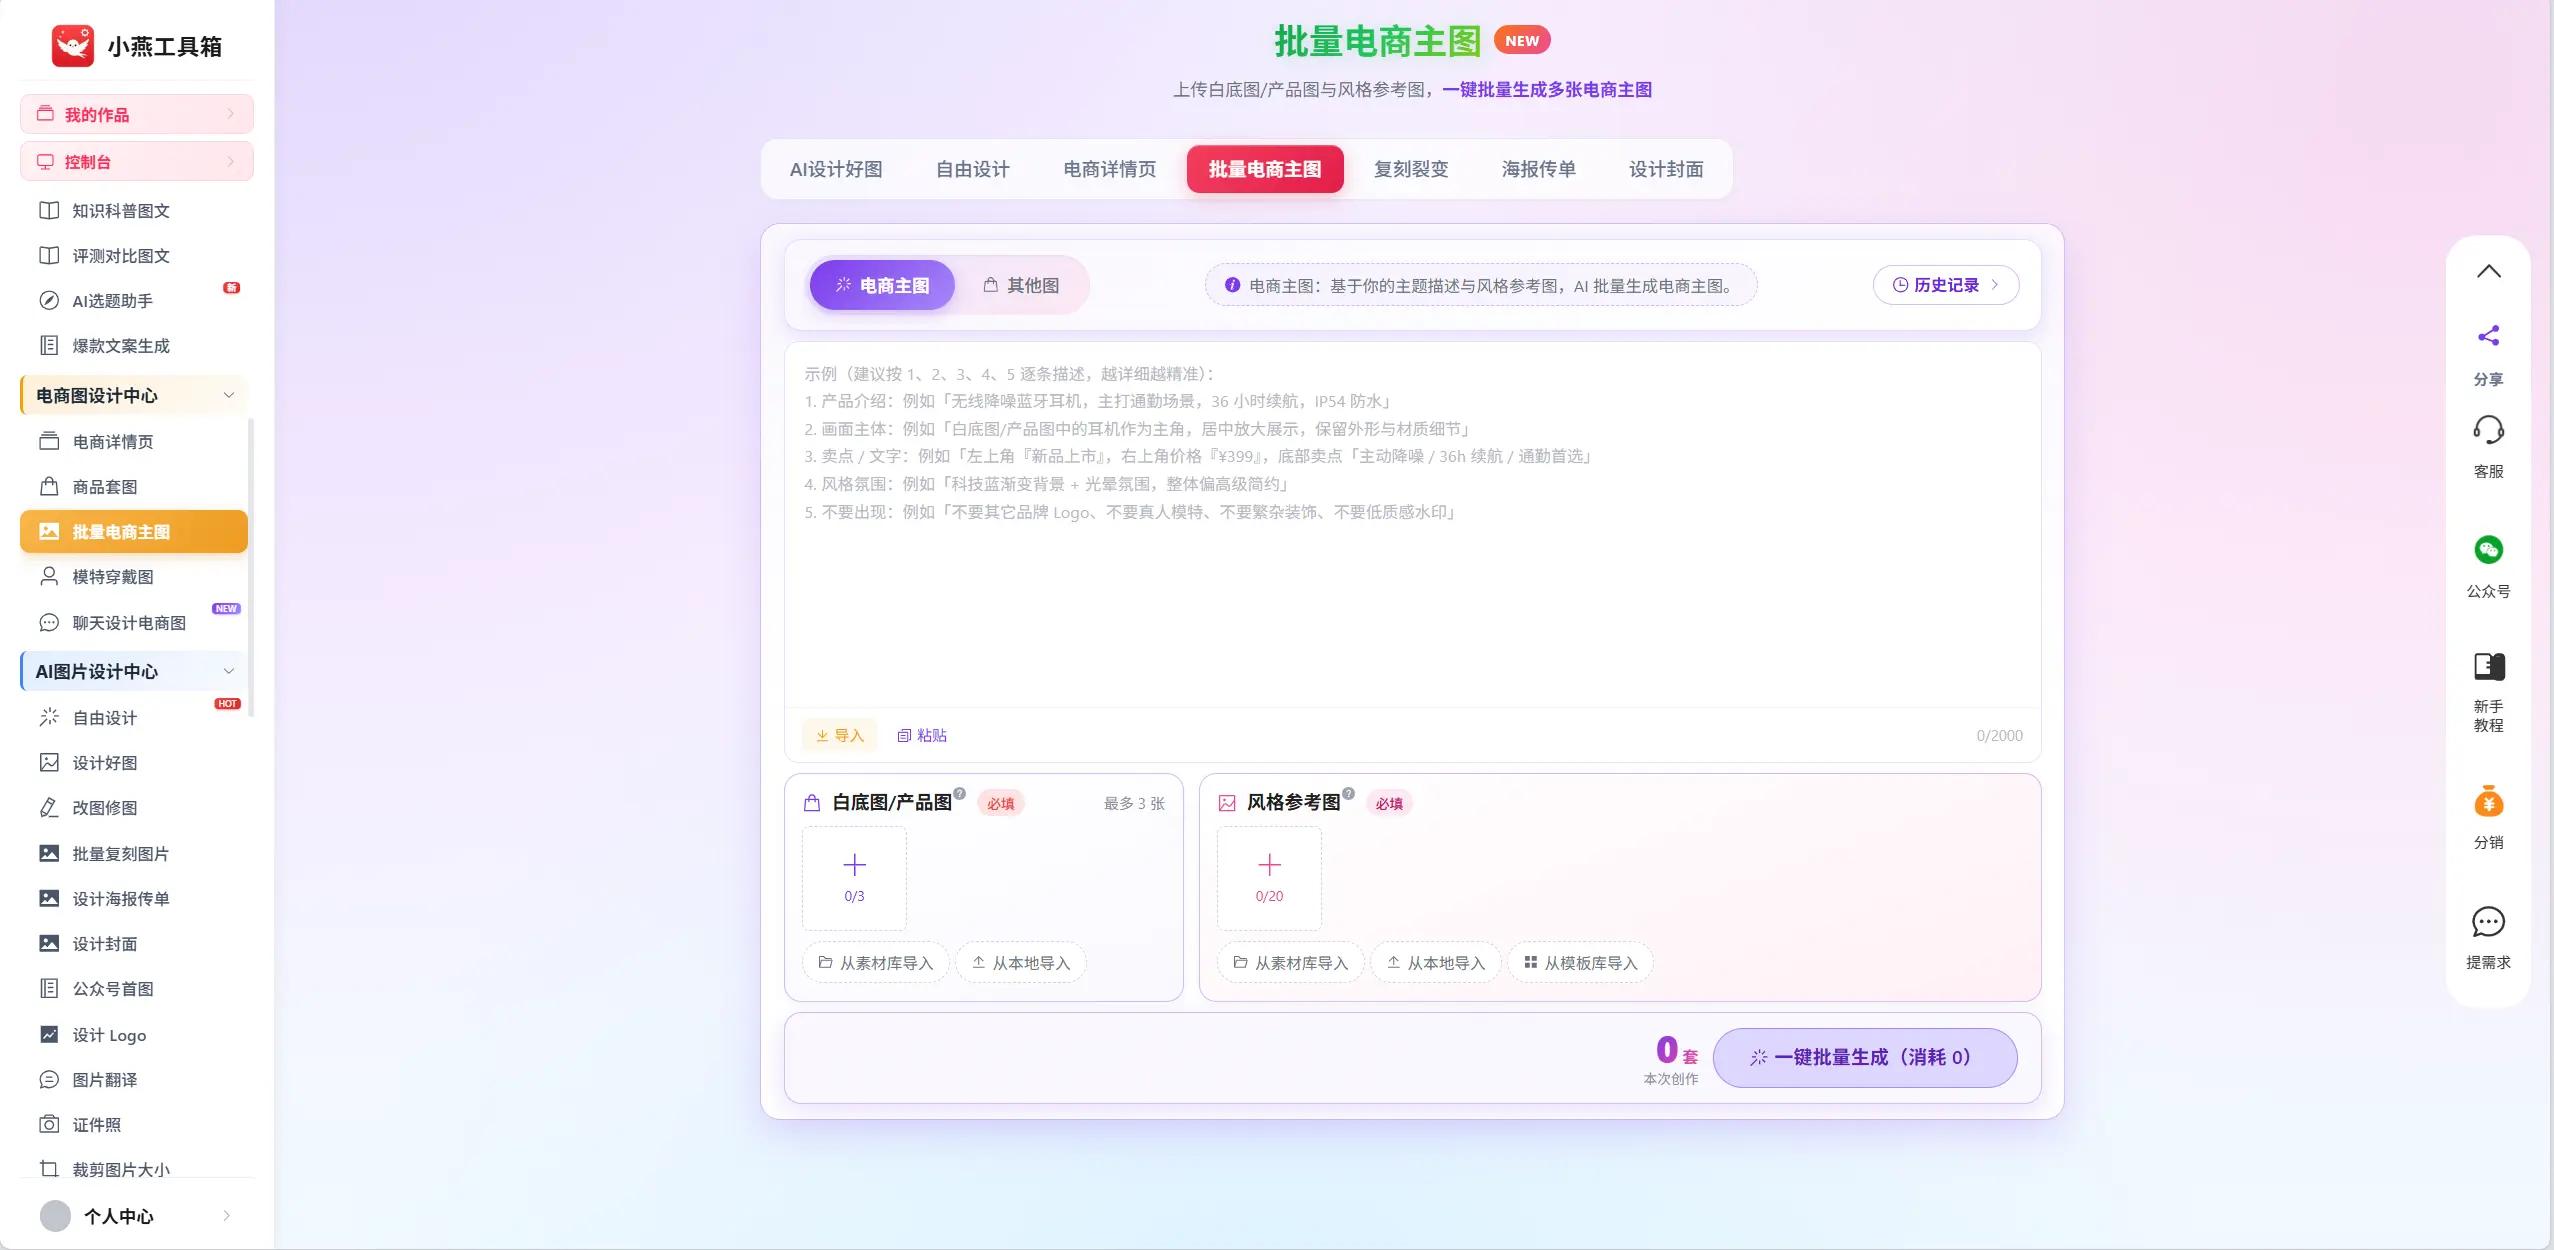This screenshot has width=2554, height=1250.
Task: Click the 客服 headset icon
Action: pos(2489,430)
